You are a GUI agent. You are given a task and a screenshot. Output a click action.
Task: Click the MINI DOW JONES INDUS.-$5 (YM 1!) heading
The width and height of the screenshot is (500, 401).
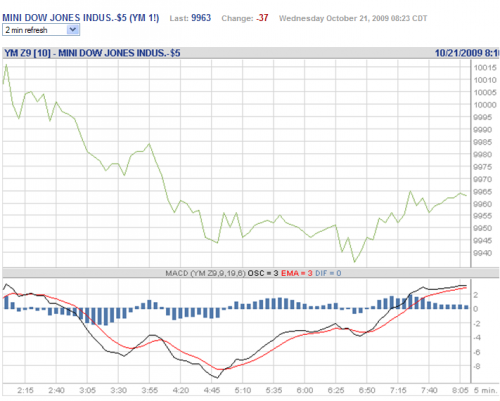(81, 18)
